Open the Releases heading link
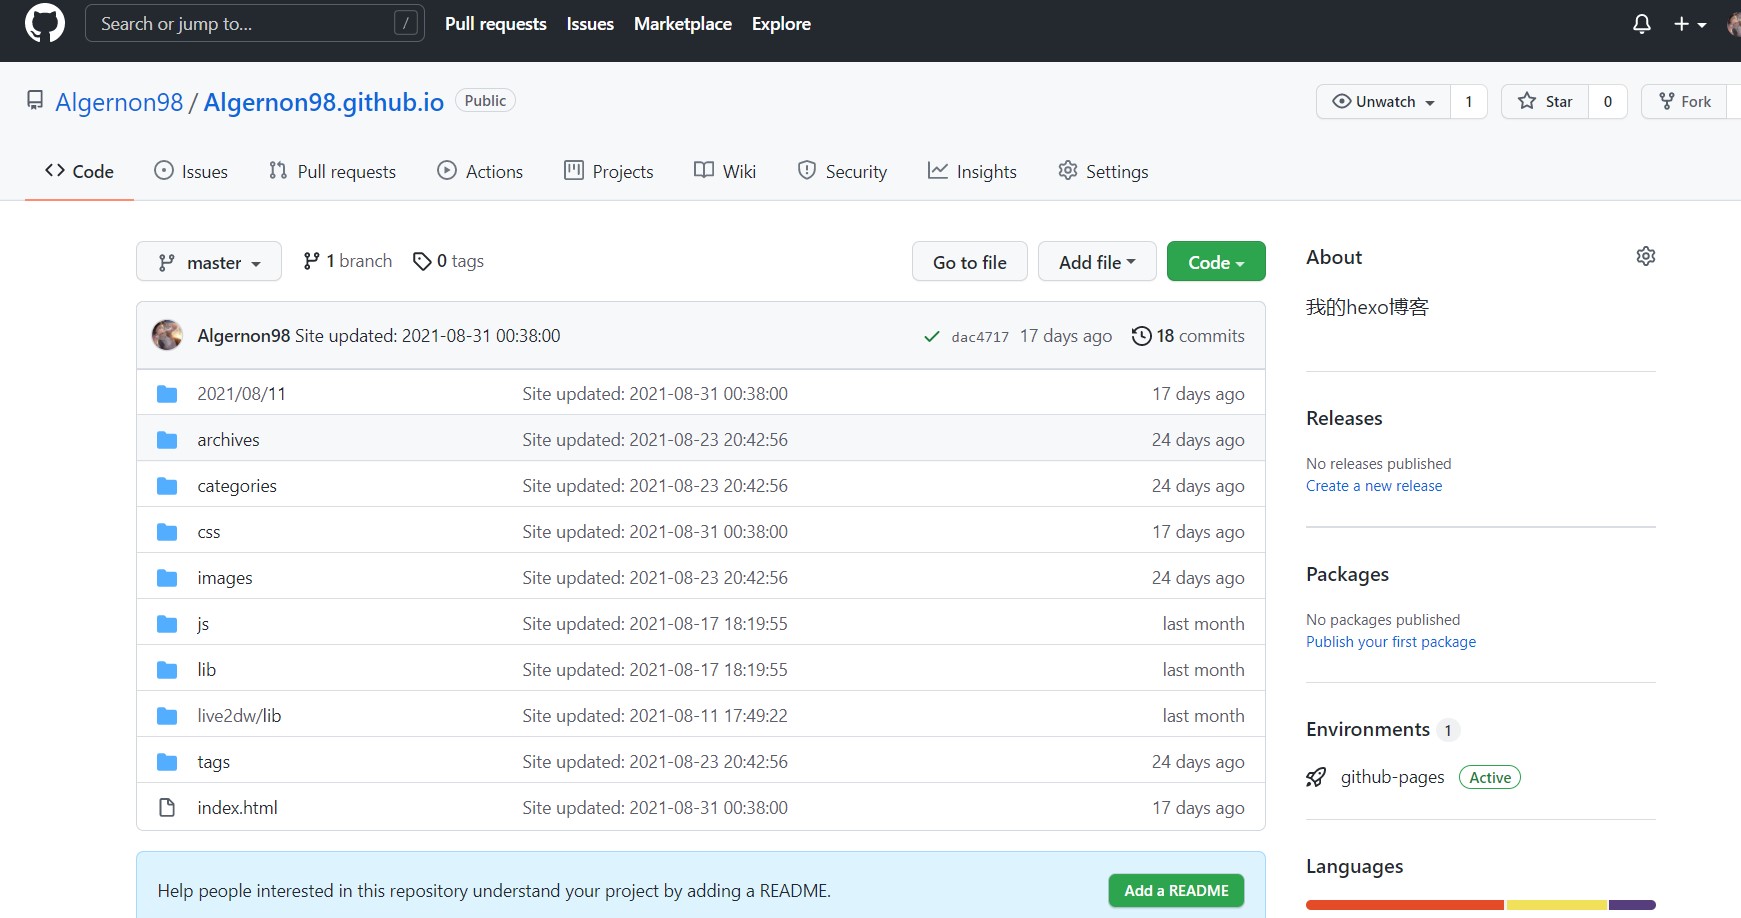The image size is (1741, 918). click(x=1344, y=418)
